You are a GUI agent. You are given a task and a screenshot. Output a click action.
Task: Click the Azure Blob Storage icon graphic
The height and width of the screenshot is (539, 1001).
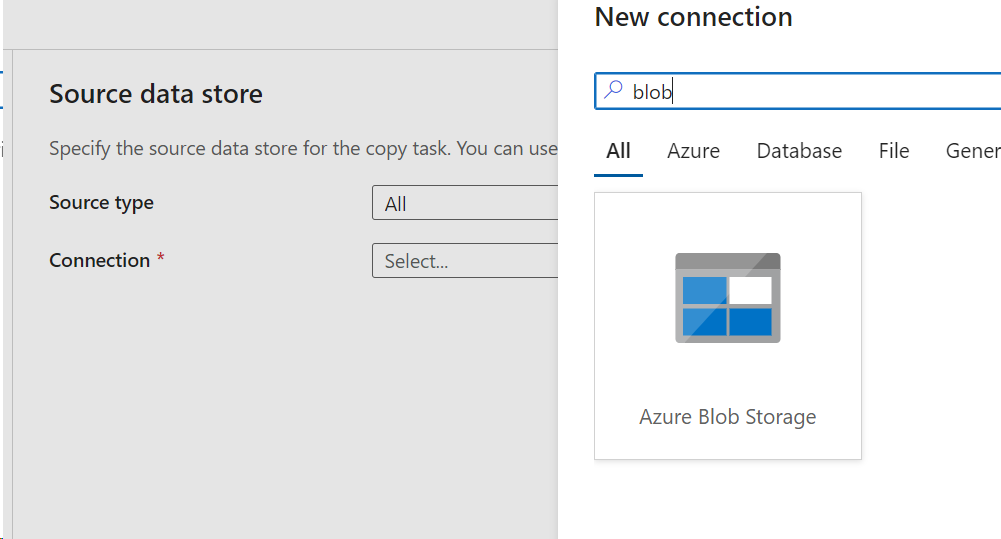(727, 298)
